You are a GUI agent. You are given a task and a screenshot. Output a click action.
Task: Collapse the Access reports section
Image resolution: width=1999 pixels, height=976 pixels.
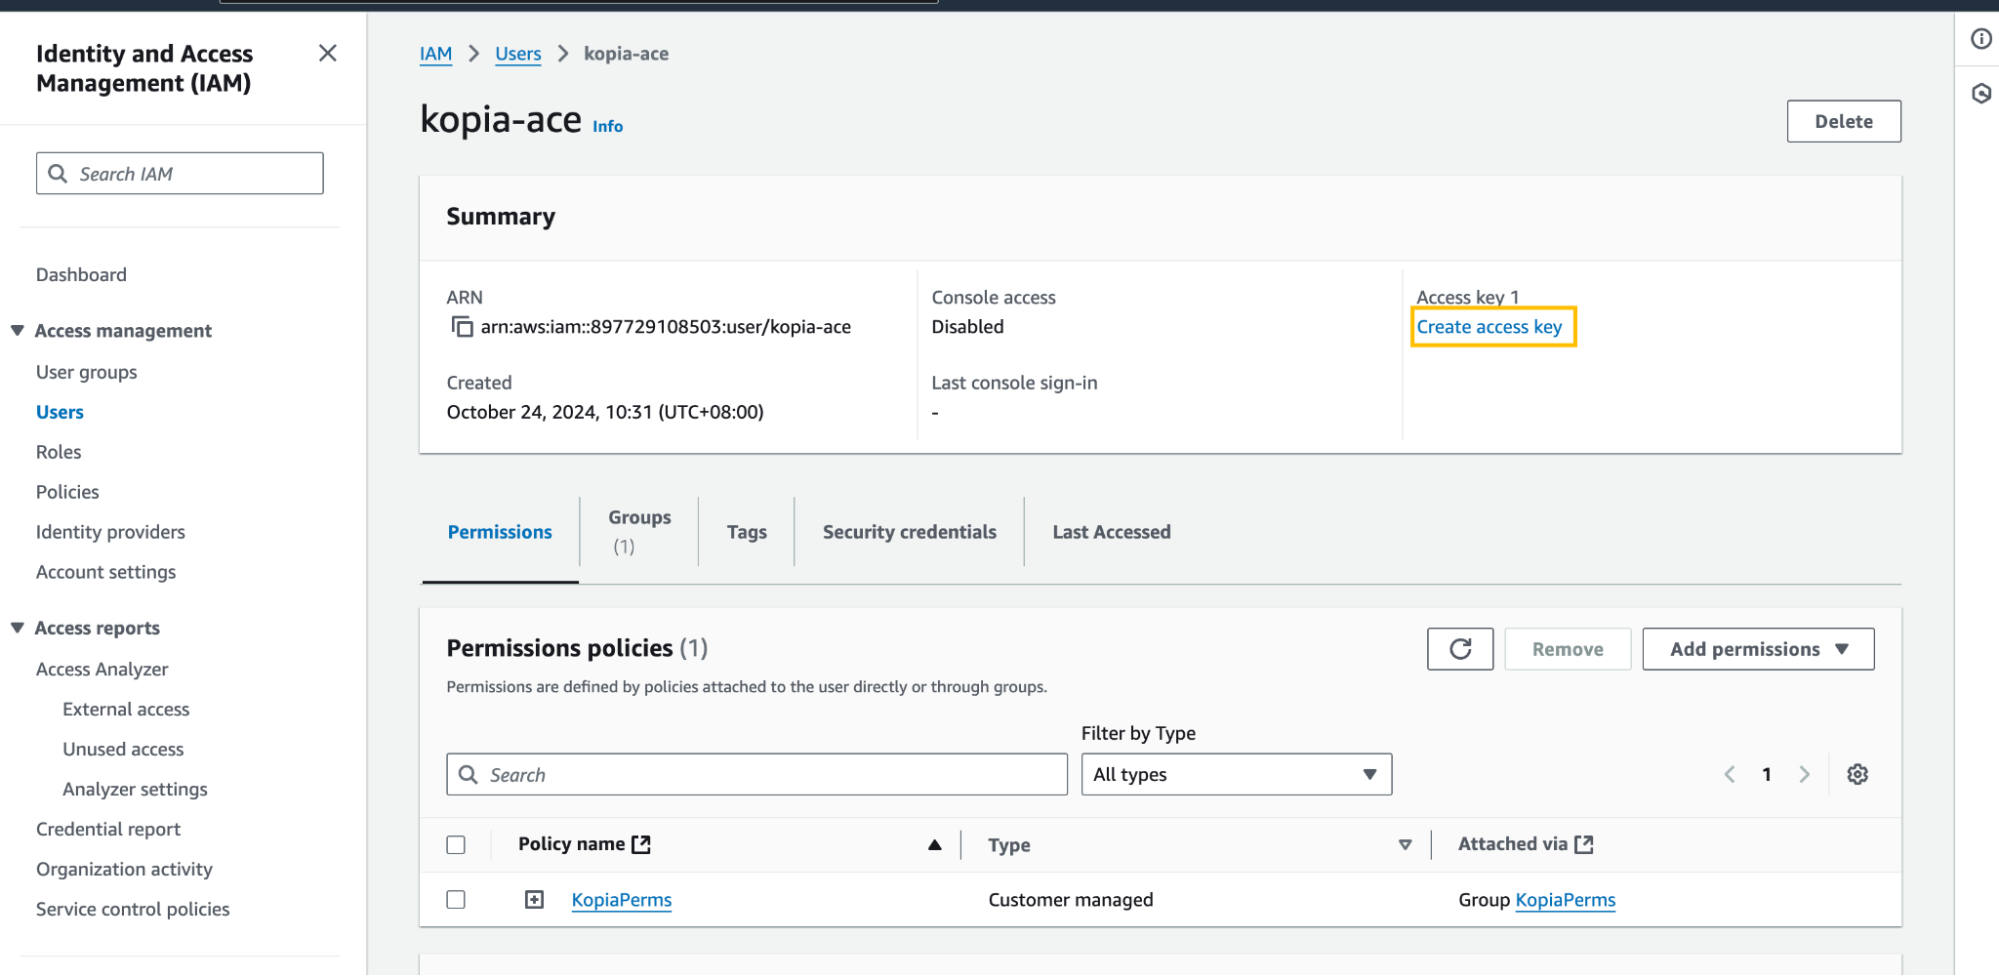click(17, 627)
